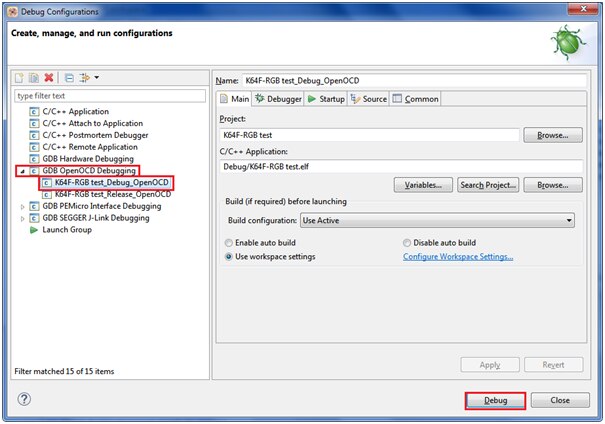Screen dimensions: 605x424
Task: Select GDB PEMicro Interface Debugging item
Action: [x=102, y=206]
